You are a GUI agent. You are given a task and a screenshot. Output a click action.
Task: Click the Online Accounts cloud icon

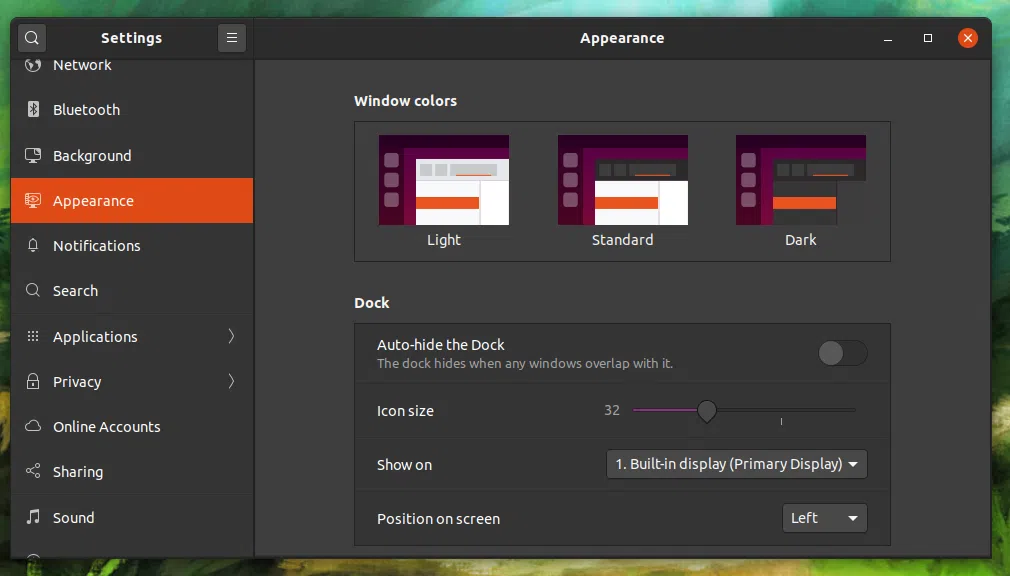pos(33,426)
